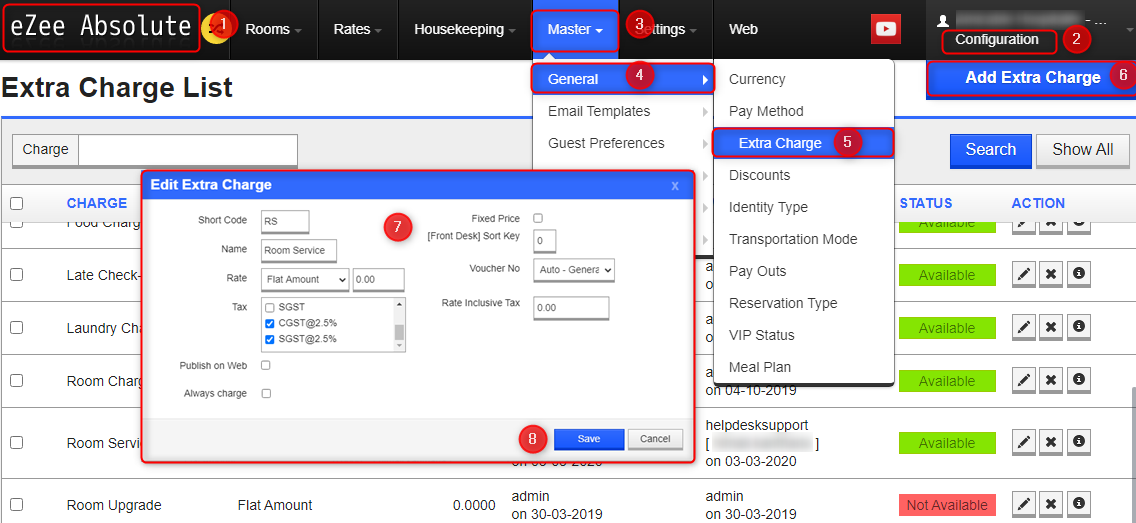
Task: Click the Short Code field
Action: click(x=285, y=220)
